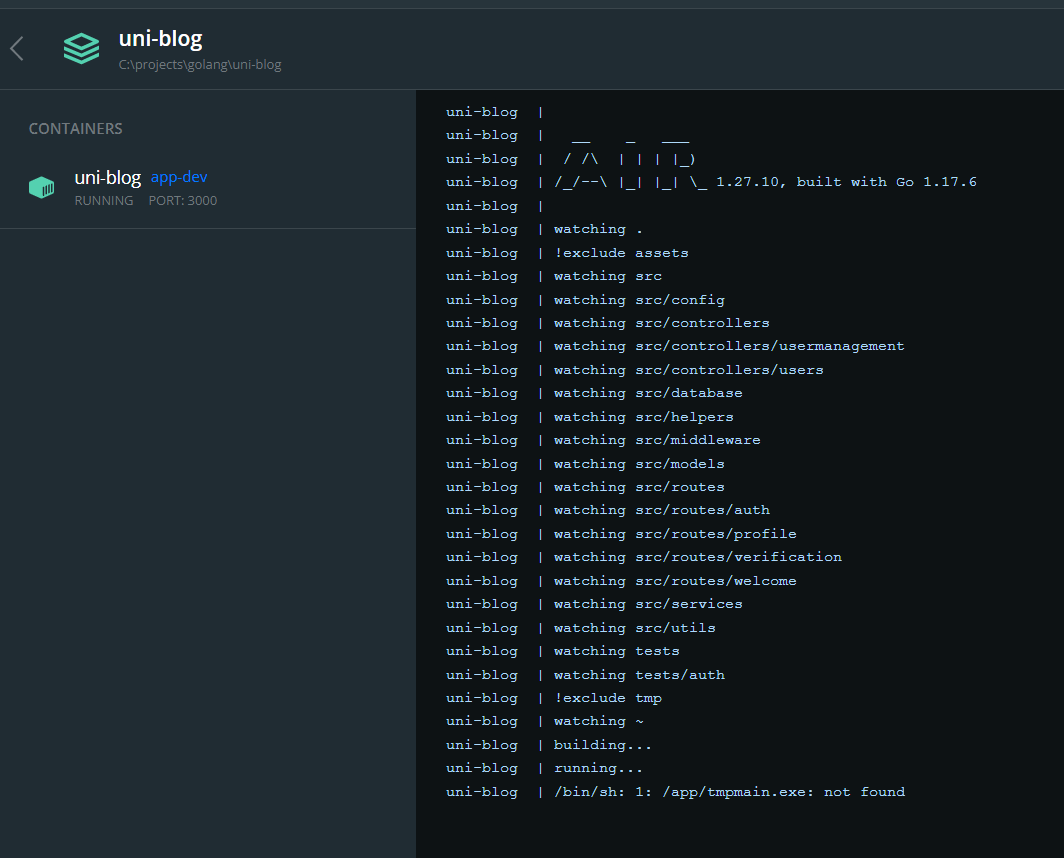Click the CONTAINERS section heading

coord(75,129)
